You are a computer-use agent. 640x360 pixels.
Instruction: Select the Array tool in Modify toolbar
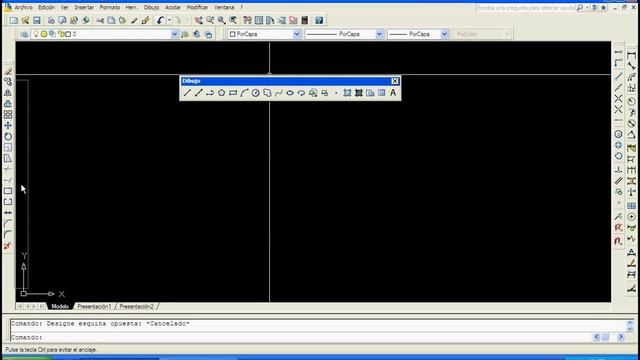[8, 115]
